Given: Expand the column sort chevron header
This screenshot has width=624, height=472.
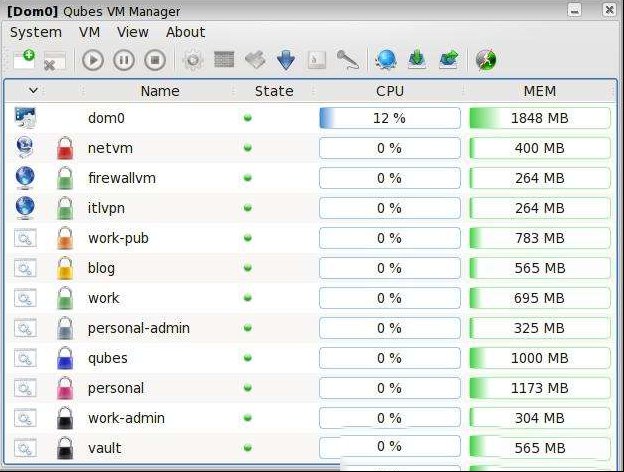Looking at the screenshot, I should (33, 91).
